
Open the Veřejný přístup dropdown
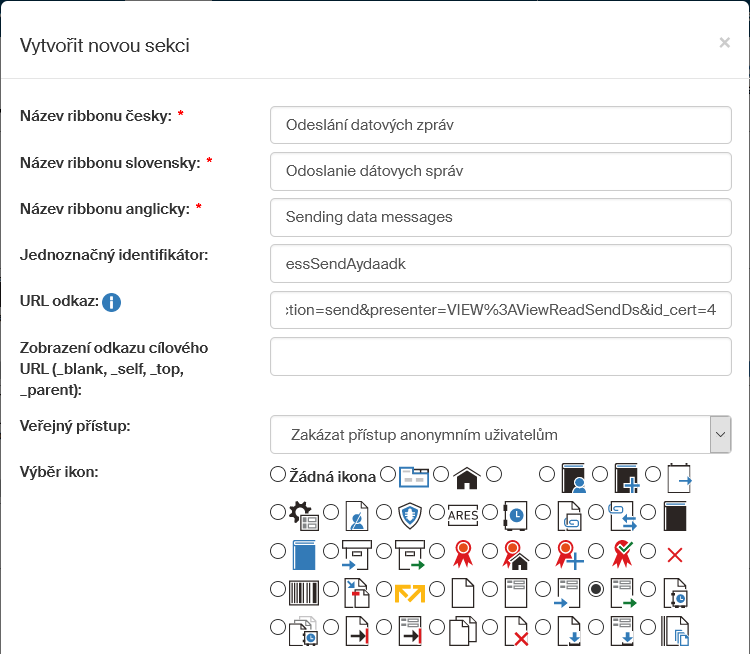pyautogui.click(x=500, y=435)
